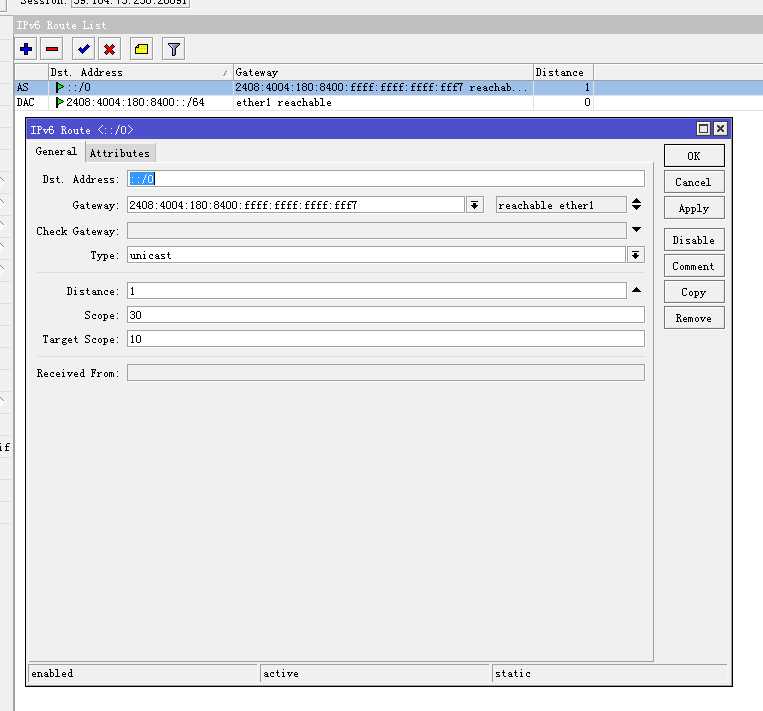
Task: Click the 'static' status bar entry
Action: tap(609, 674)
